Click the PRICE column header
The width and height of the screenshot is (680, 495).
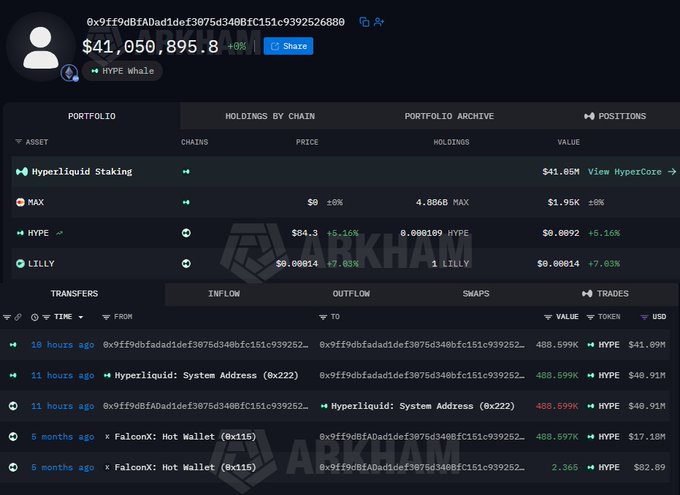(x=307, y=142)
